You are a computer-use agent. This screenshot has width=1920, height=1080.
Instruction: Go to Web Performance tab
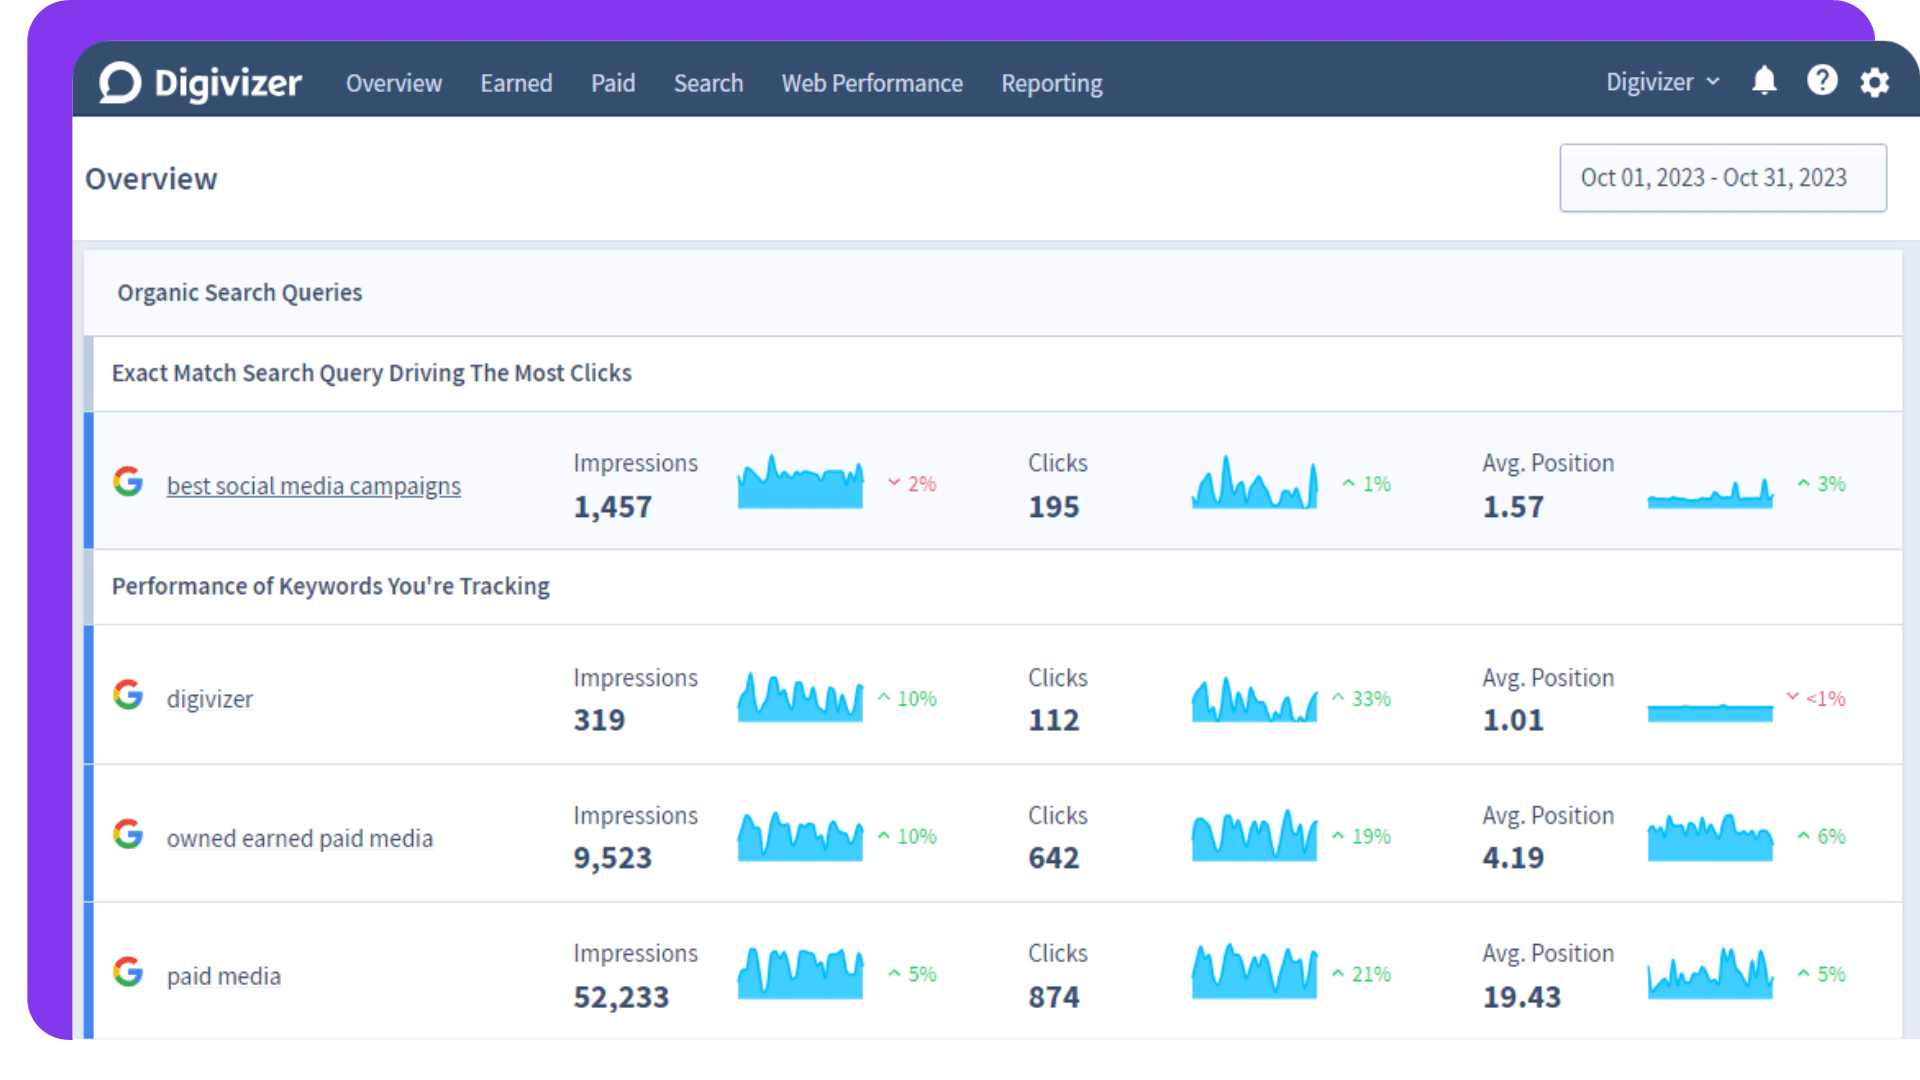[872, 83]
